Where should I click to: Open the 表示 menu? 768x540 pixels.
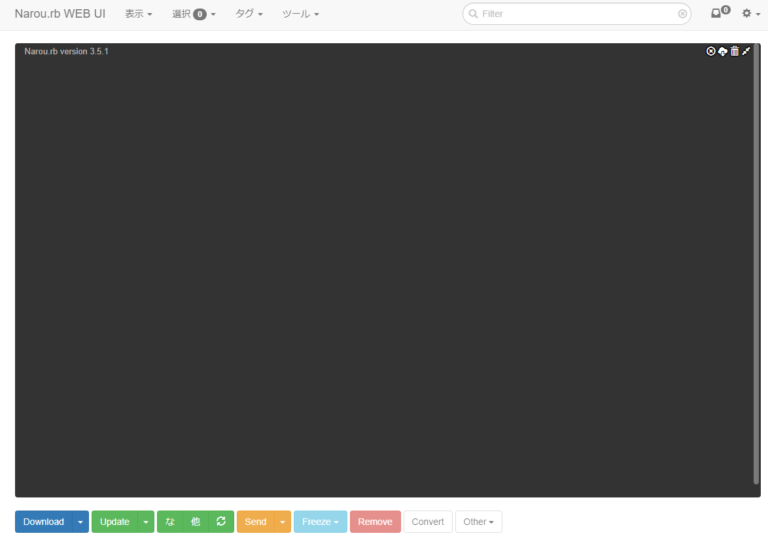point(138,14)
